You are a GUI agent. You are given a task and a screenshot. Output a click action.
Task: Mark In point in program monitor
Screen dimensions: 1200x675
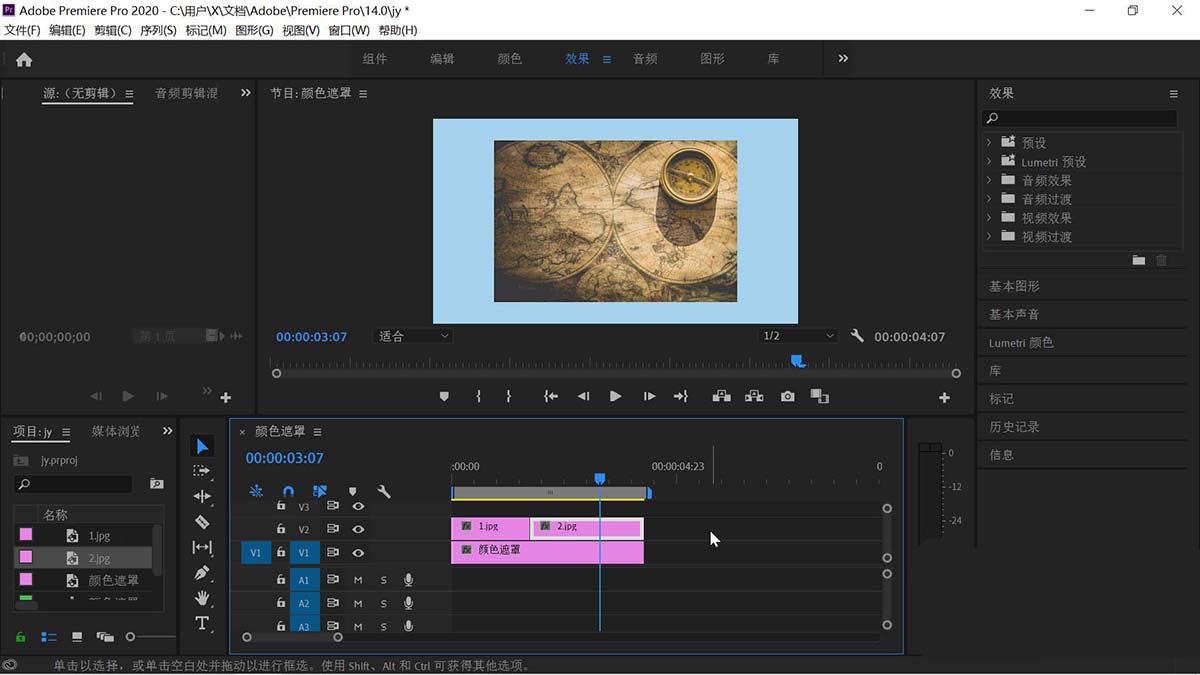478,397
